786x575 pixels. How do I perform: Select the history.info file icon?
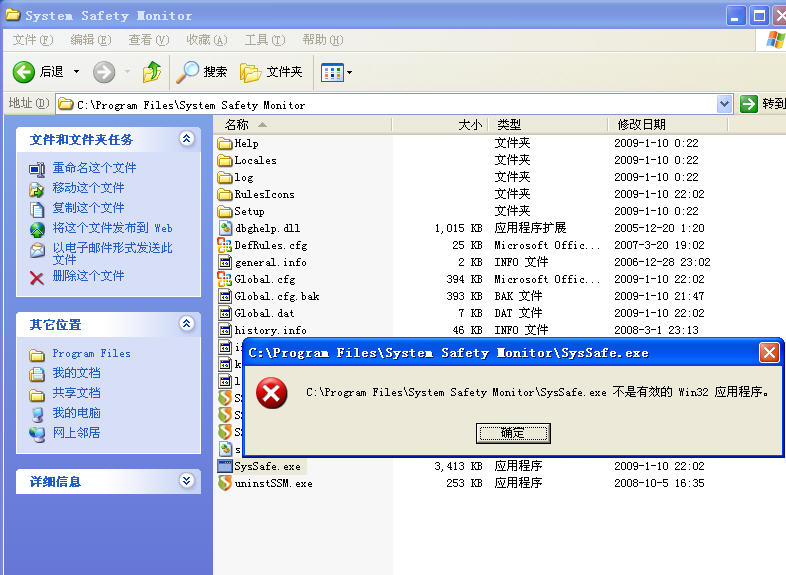[225, 330]
